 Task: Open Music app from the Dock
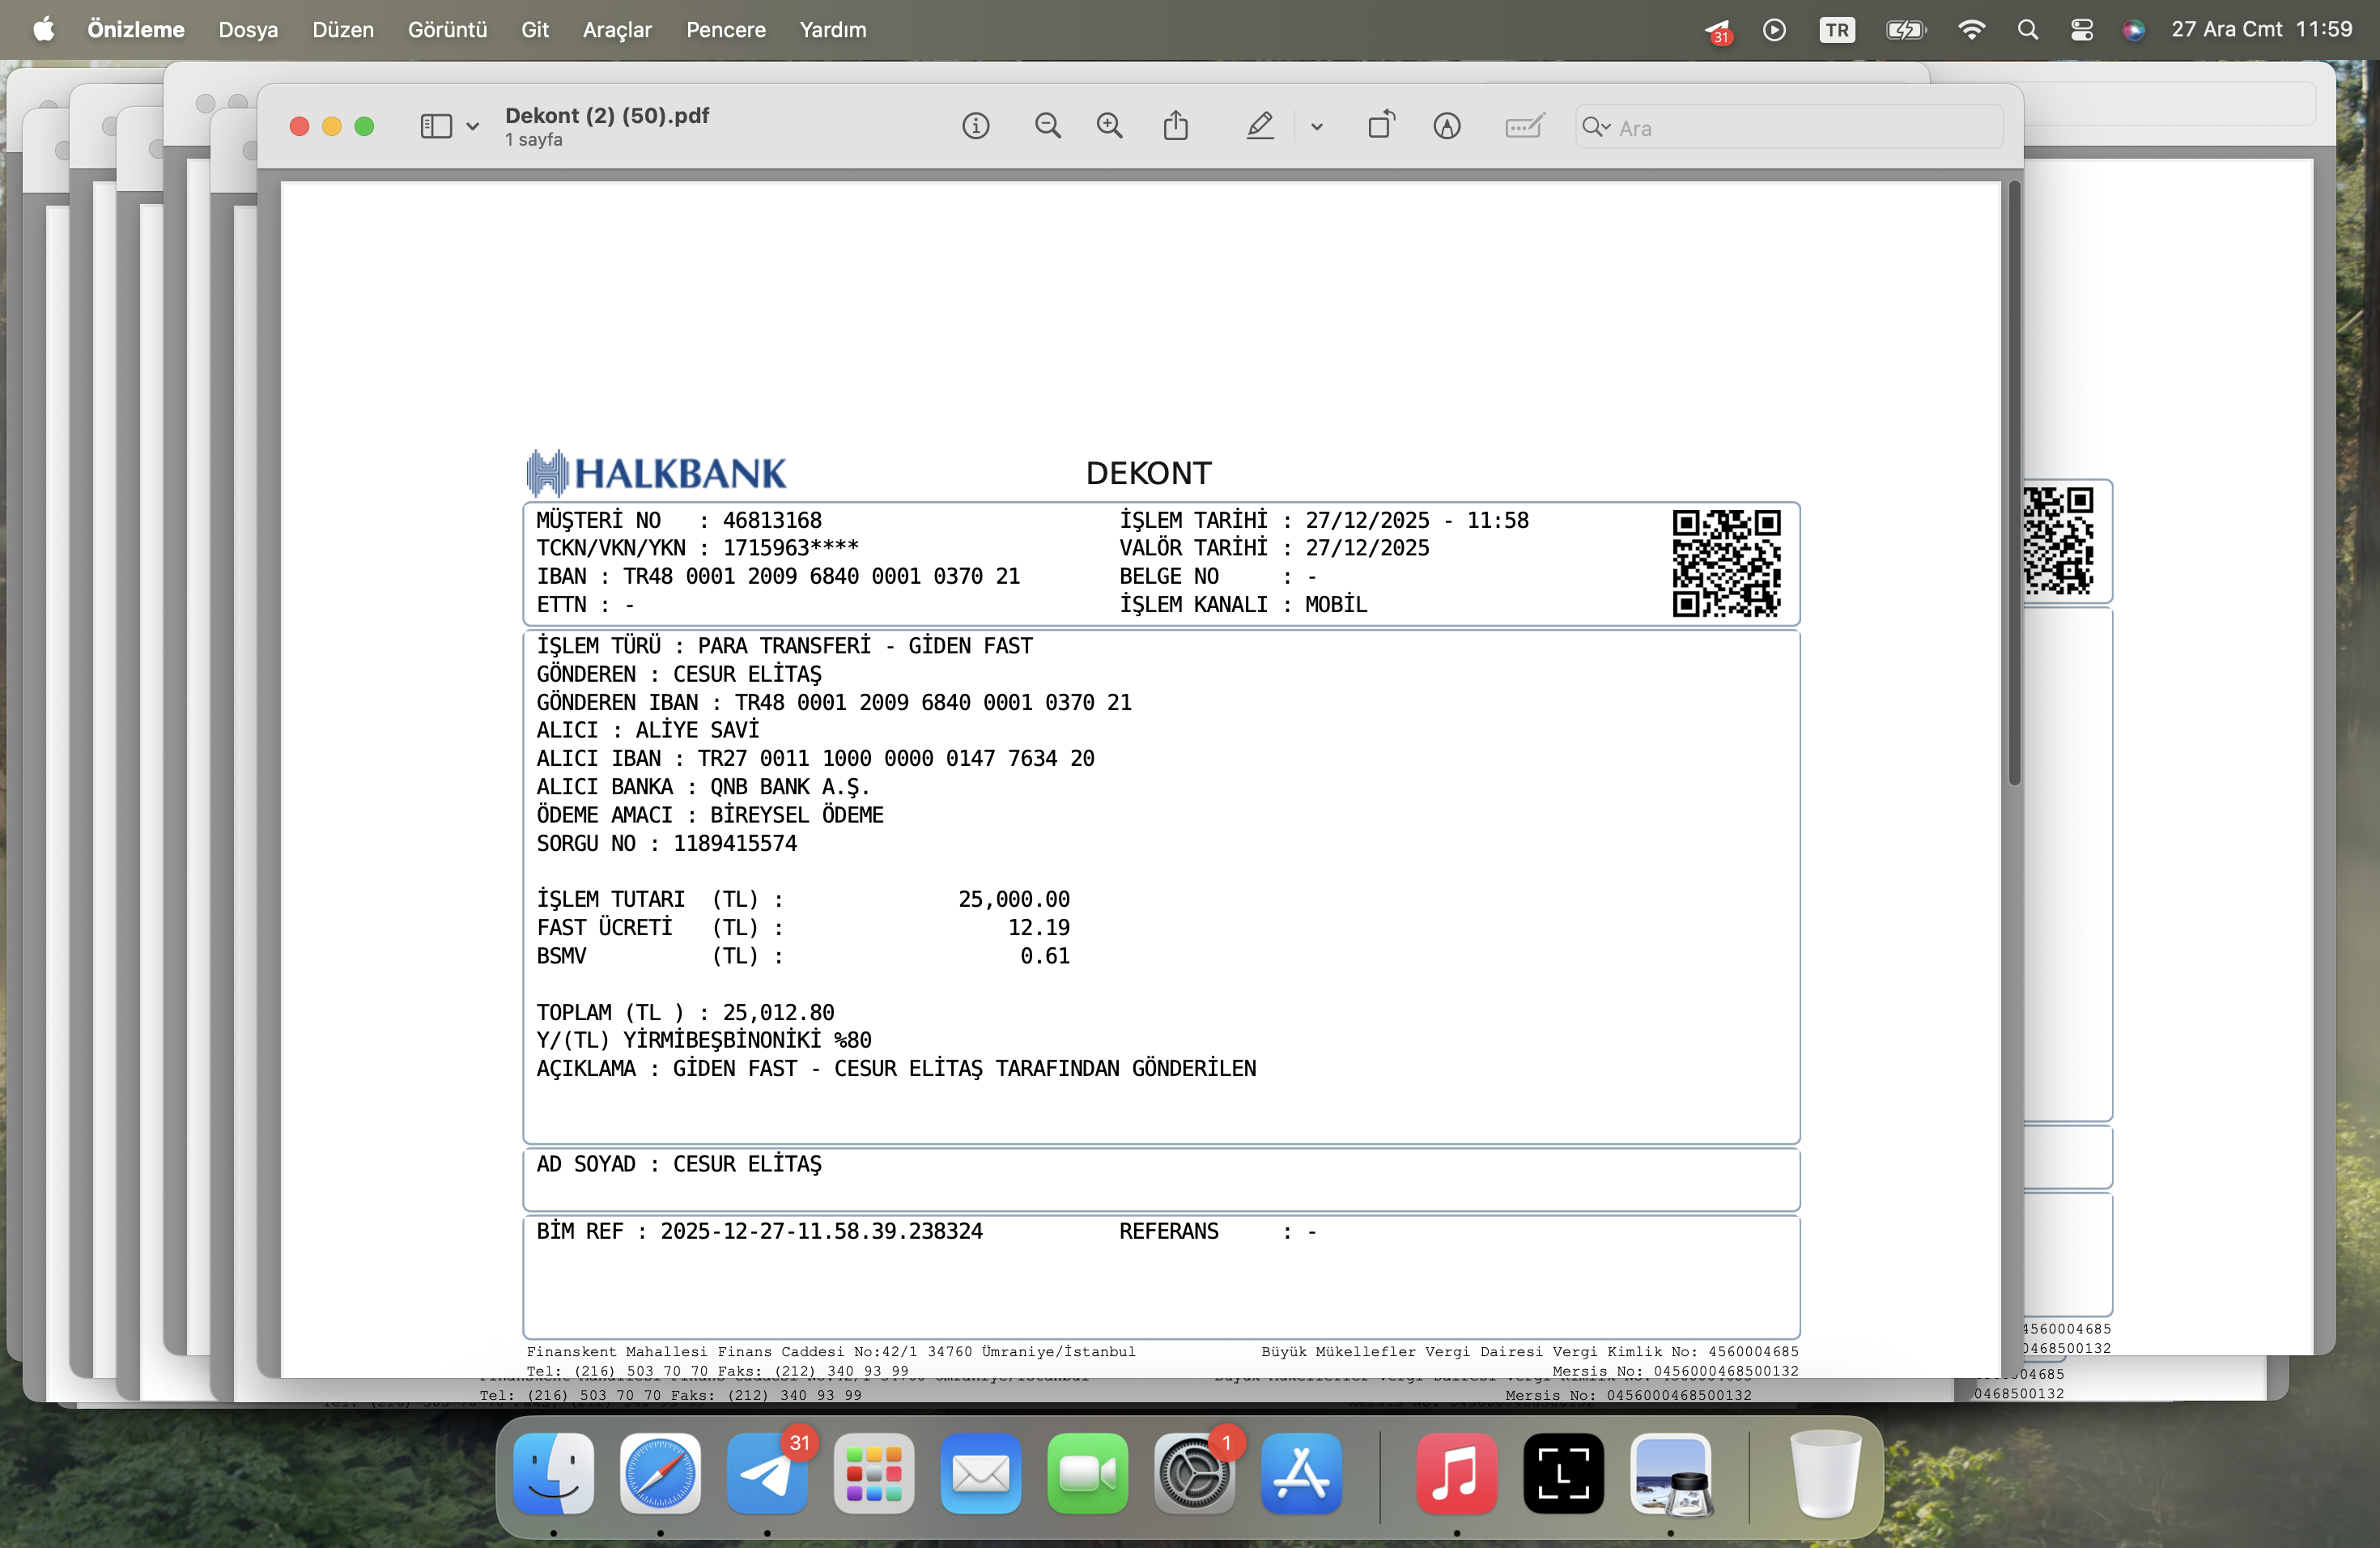coord(1457,1473)
